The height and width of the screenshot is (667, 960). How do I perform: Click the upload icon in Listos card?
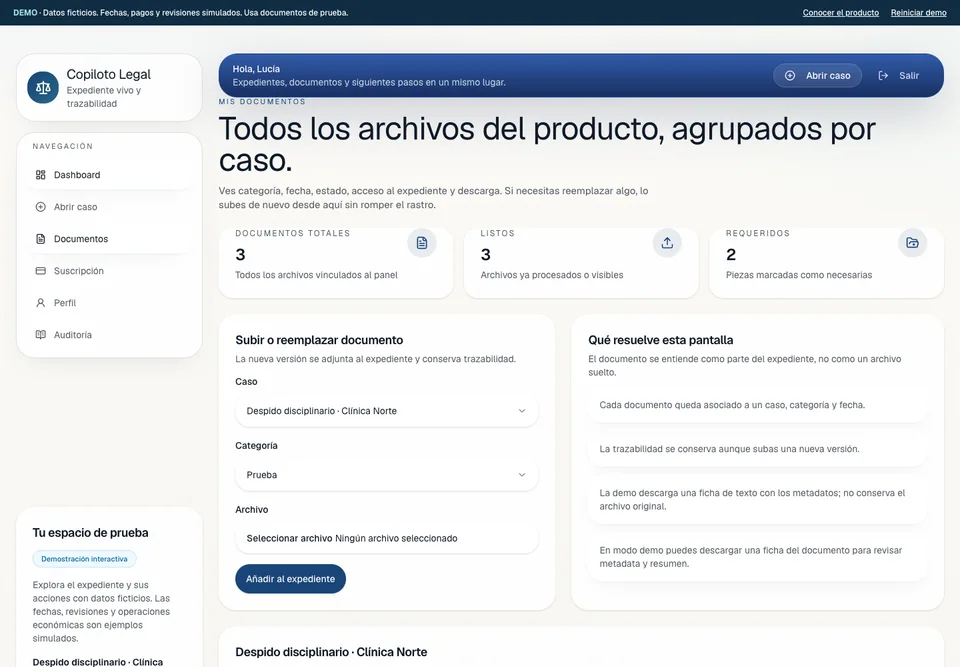pos(667,243)
